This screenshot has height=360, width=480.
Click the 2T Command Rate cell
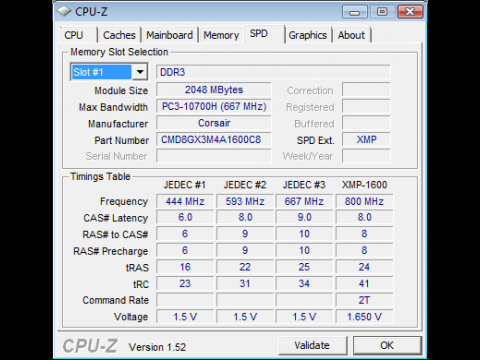coord(364,300)
